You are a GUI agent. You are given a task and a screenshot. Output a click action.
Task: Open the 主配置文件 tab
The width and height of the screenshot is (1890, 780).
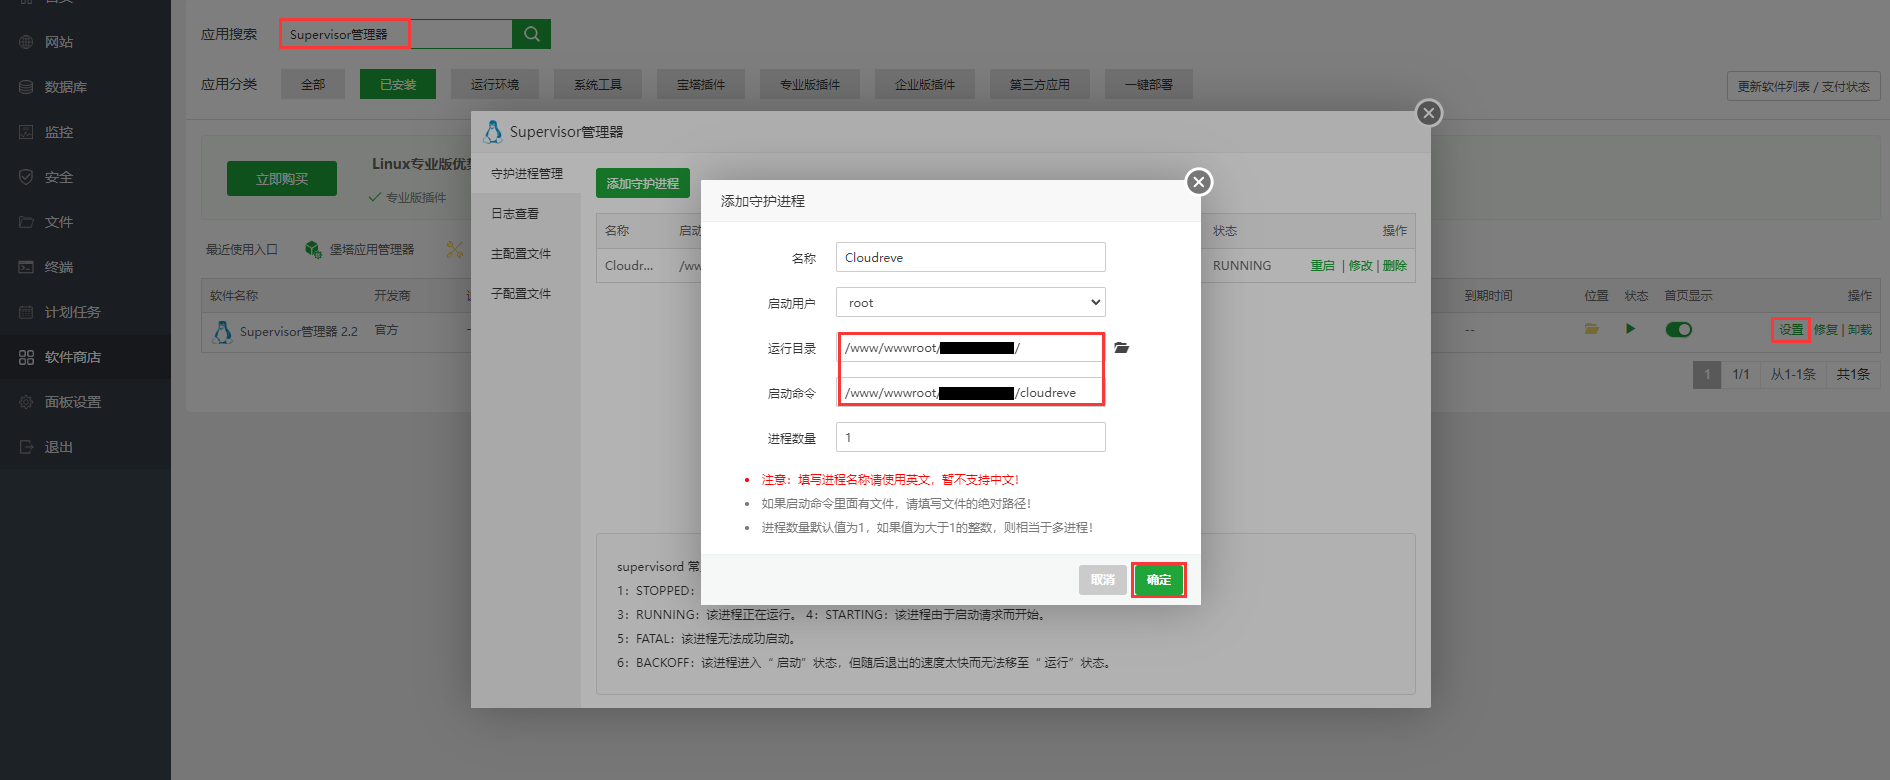coord(526,254)
